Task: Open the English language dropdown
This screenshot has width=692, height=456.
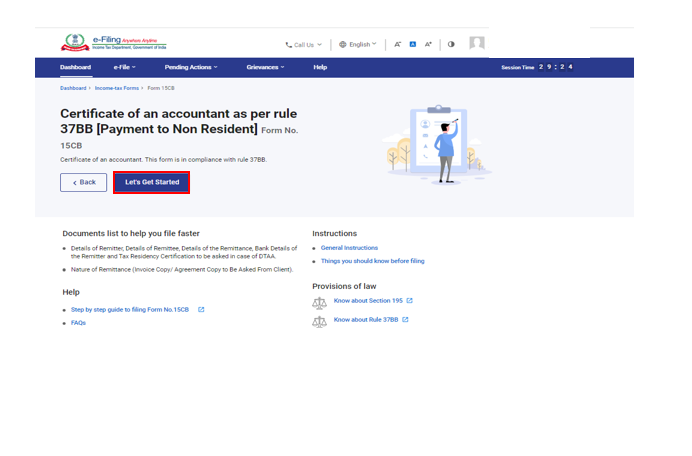Action: click(x=357, y=45)
